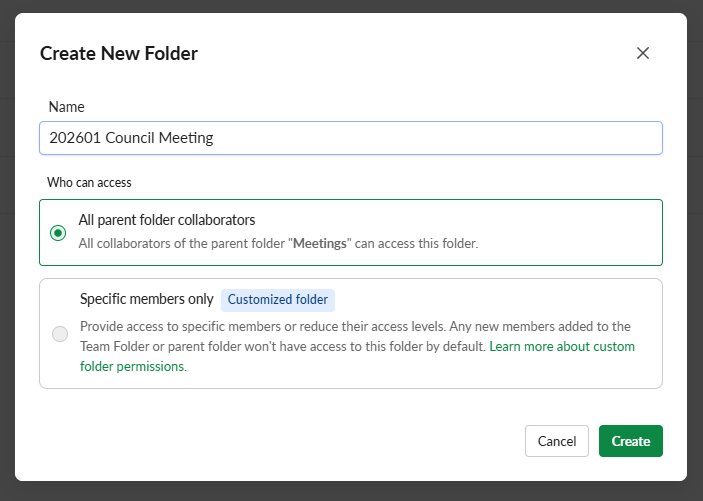
Task: Click the All parent folder collaborators heading
Action: click(167, 220)
